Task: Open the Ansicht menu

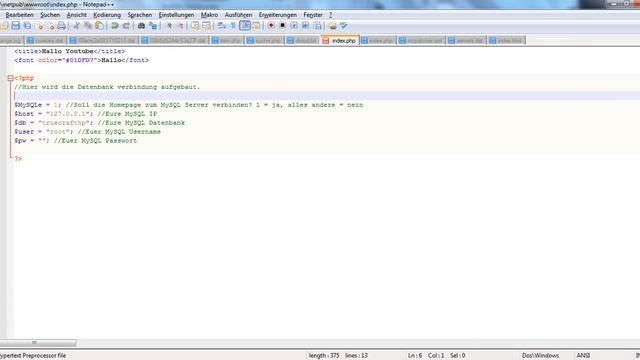Action: 76,15
